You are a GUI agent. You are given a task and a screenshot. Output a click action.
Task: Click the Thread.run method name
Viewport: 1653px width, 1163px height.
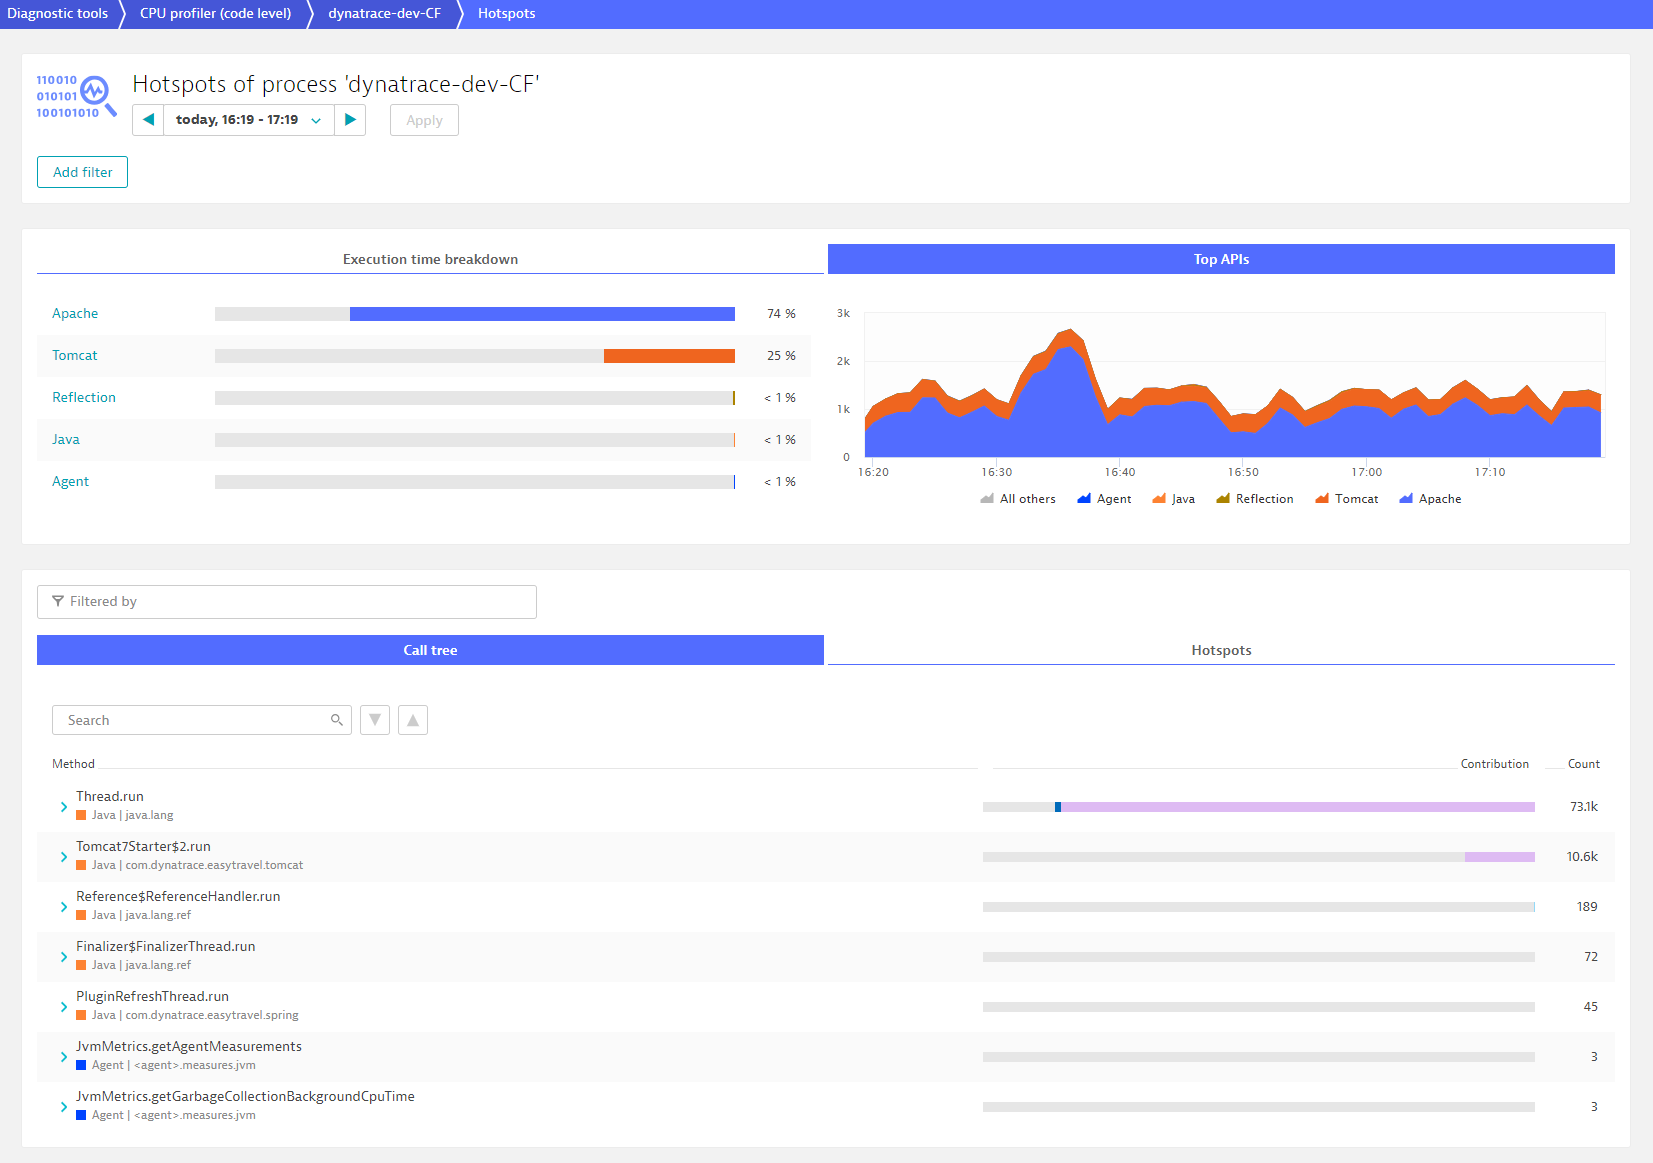[110, 797]
